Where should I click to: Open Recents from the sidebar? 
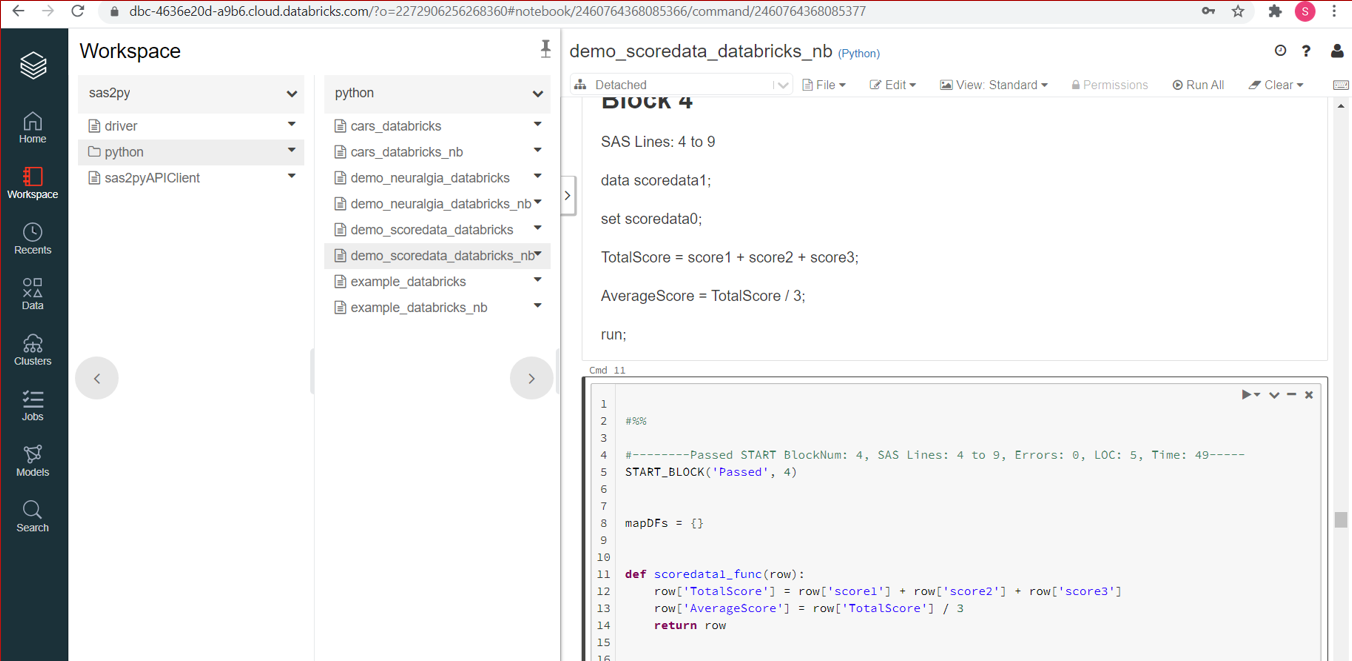[x=32, y=239]
